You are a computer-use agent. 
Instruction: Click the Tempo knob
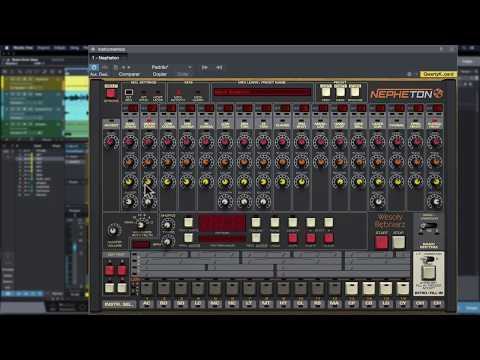pos(168,241)
